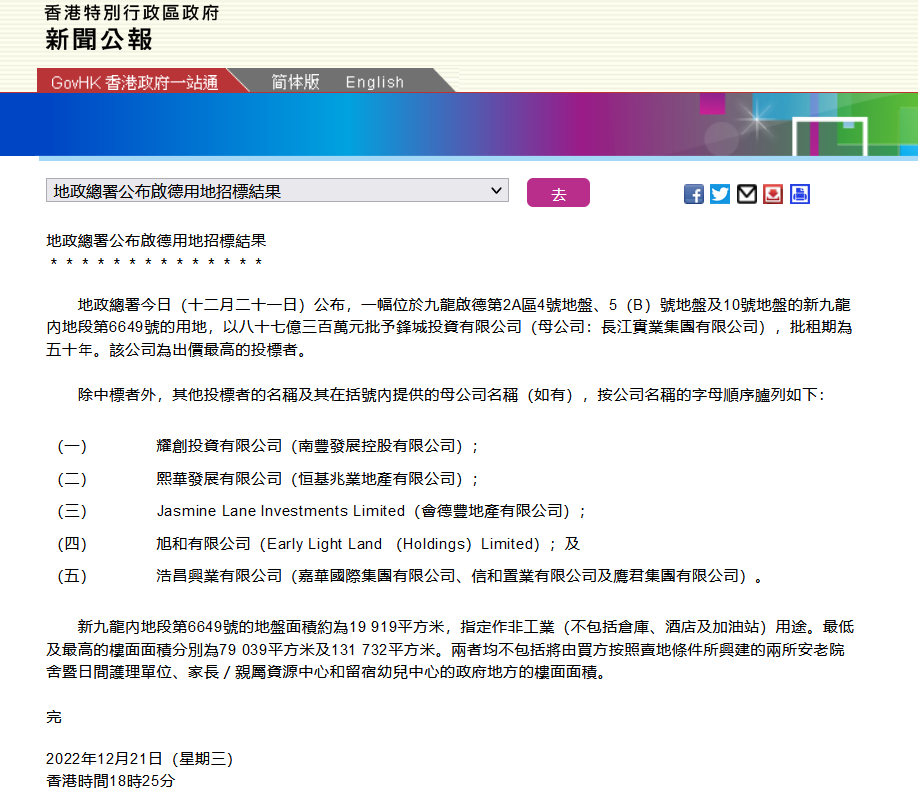This screenshot has height=802, width=918.
Task: Switch to the English version
Action: point(375,82)
